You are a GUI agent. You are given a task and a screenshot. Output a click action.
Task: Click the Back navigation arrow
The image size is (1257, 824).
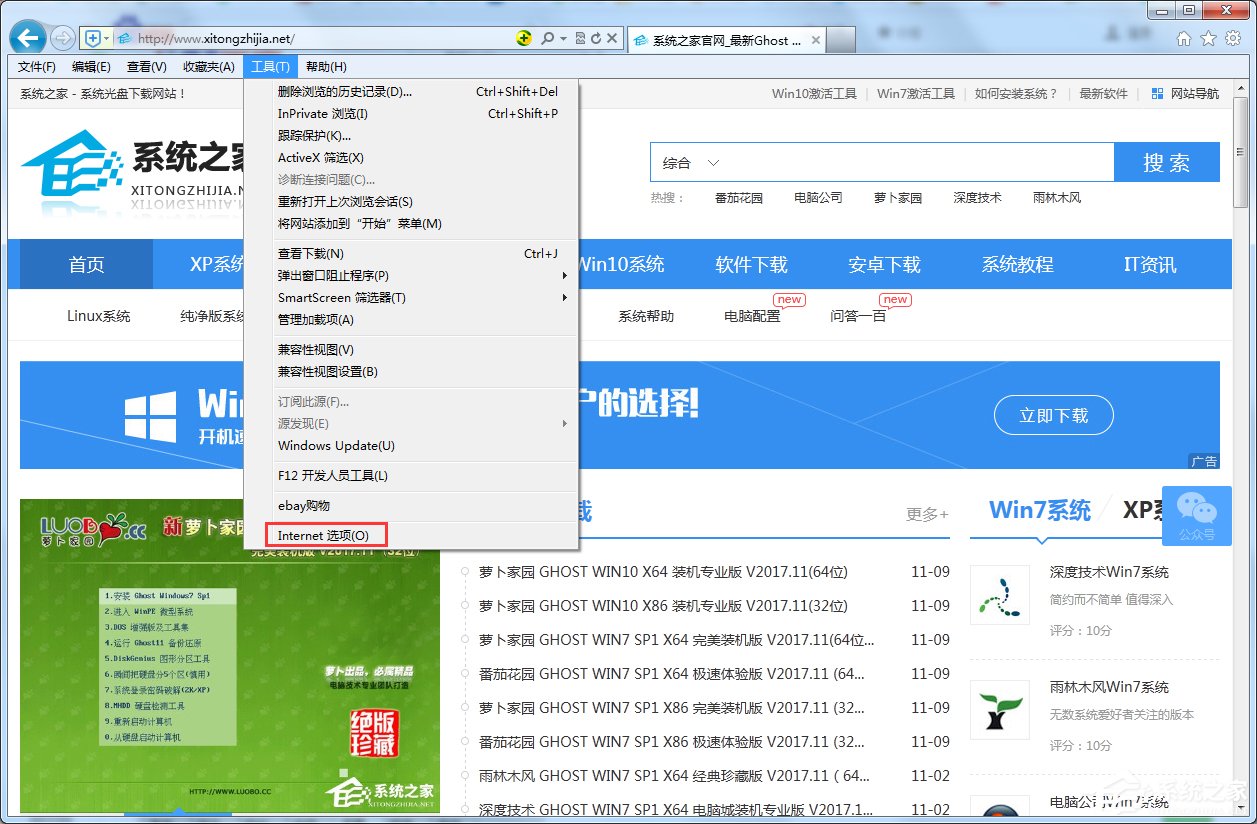tap(26, 37)
